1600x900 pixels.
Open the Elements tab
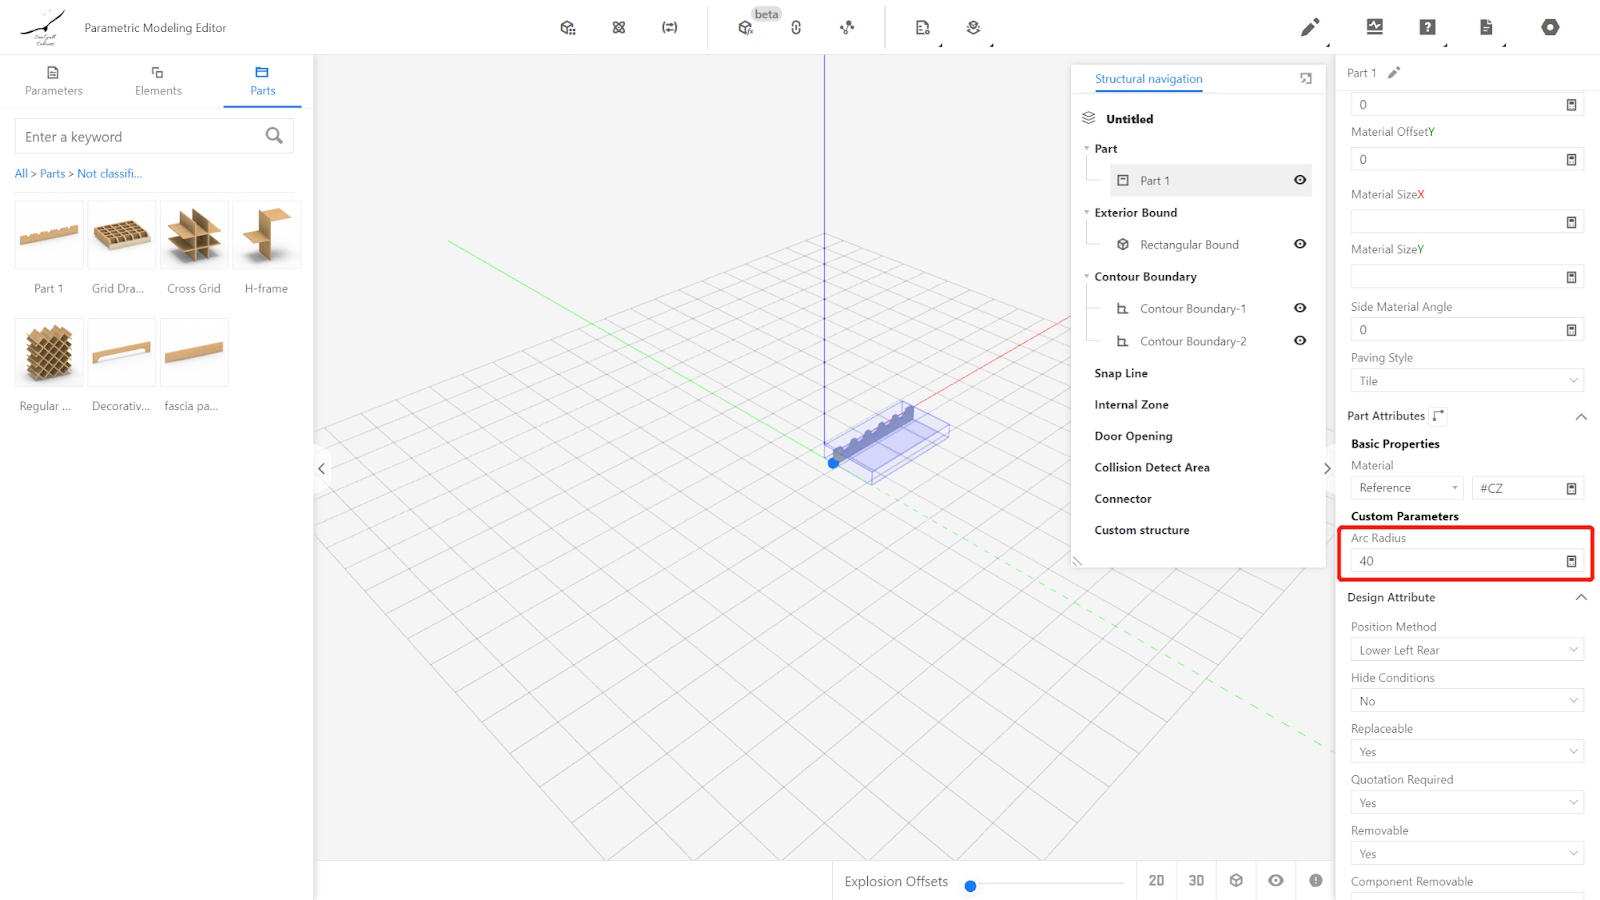[158, 81]
